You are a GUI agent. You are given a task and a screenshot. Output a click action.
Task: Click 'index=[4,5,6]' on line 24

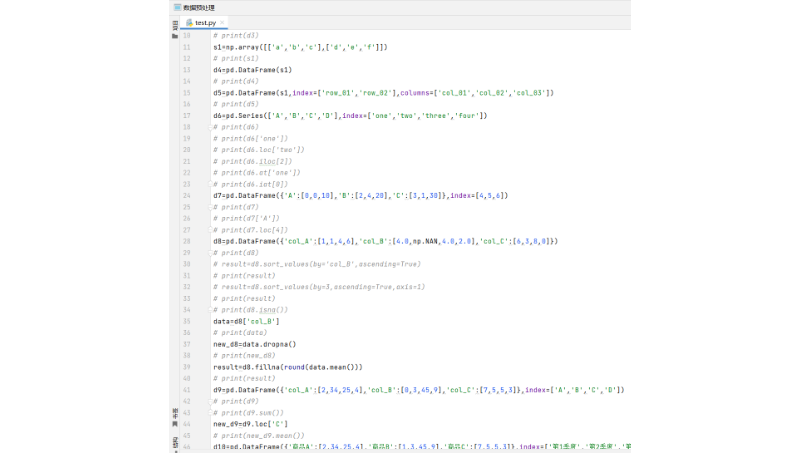tap(479, 196)
